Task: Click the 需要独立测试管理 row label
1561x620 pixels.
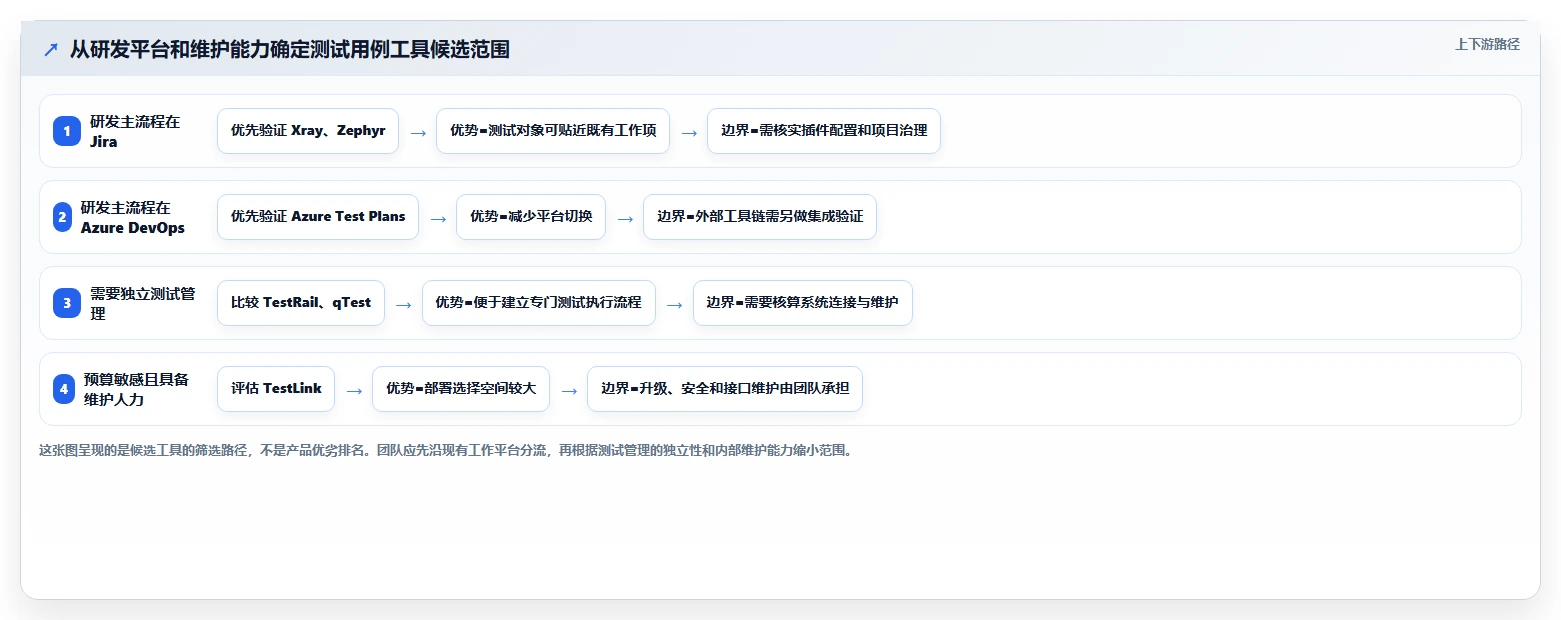Action: 142,303
